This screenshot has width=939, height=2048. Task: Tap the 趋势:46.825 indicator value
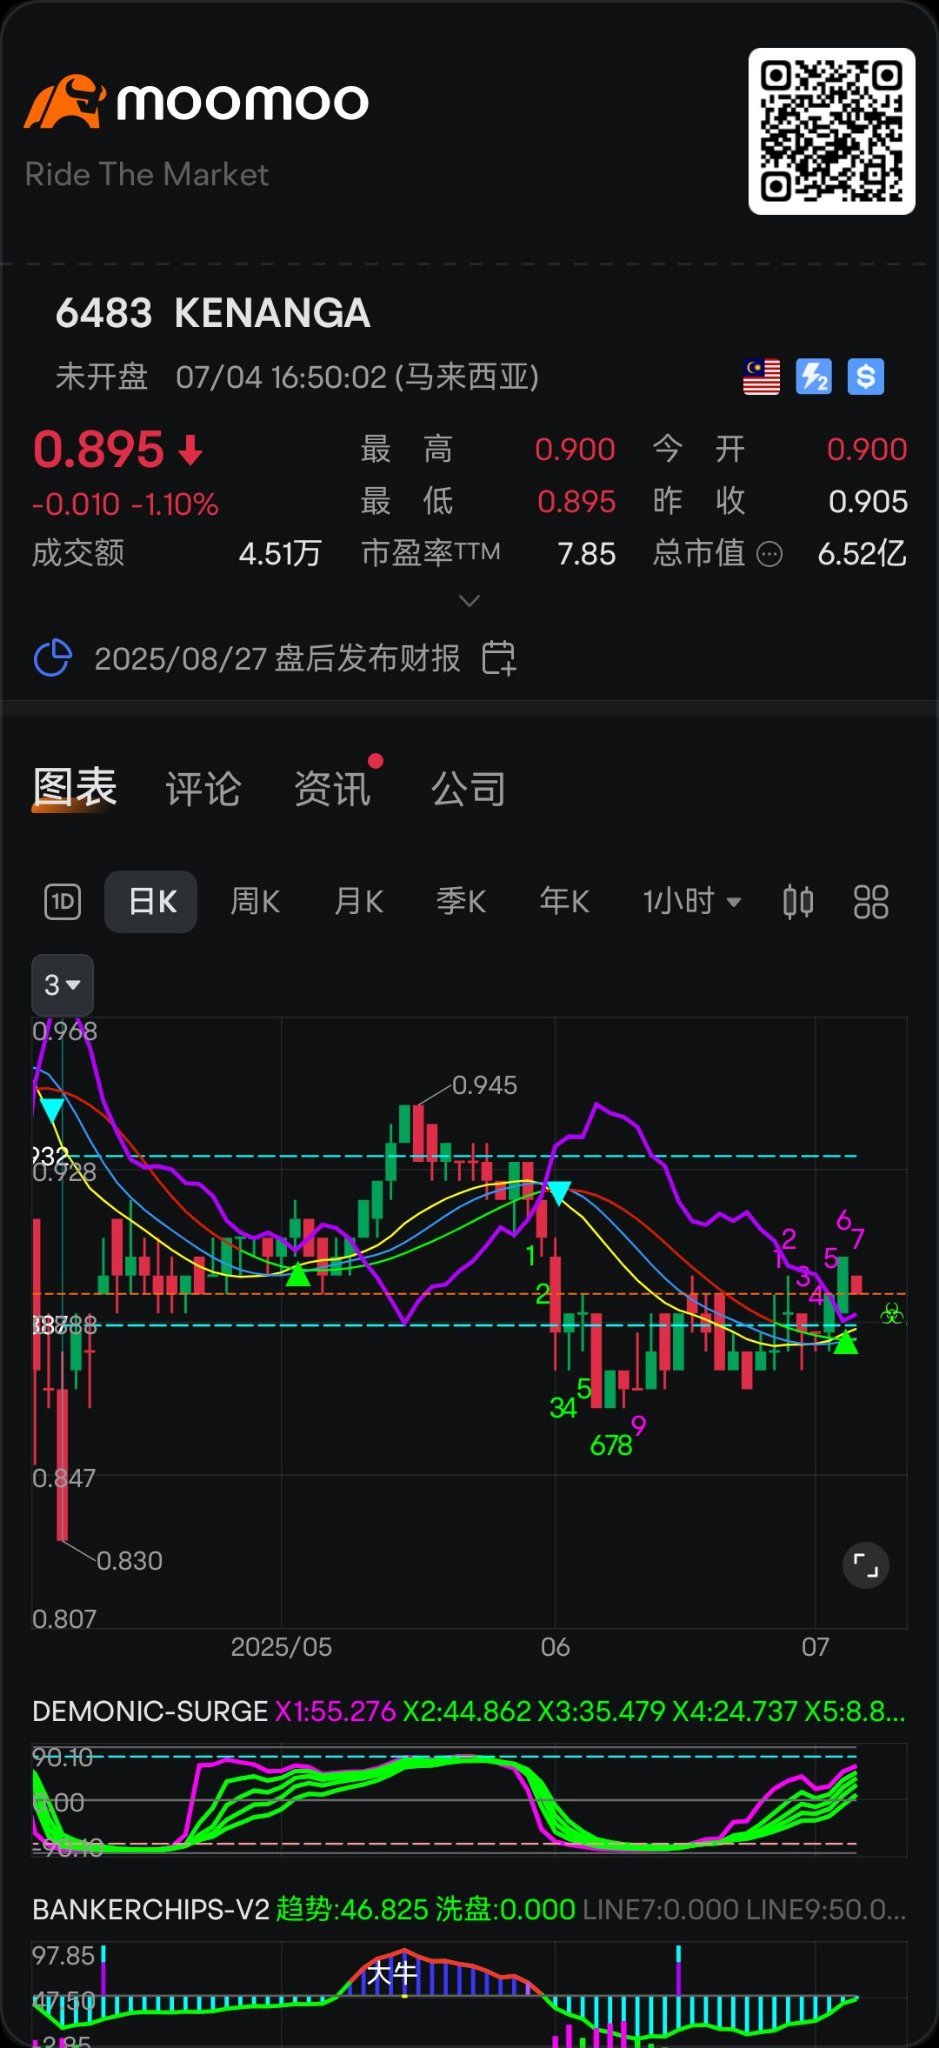(352, 1910)
